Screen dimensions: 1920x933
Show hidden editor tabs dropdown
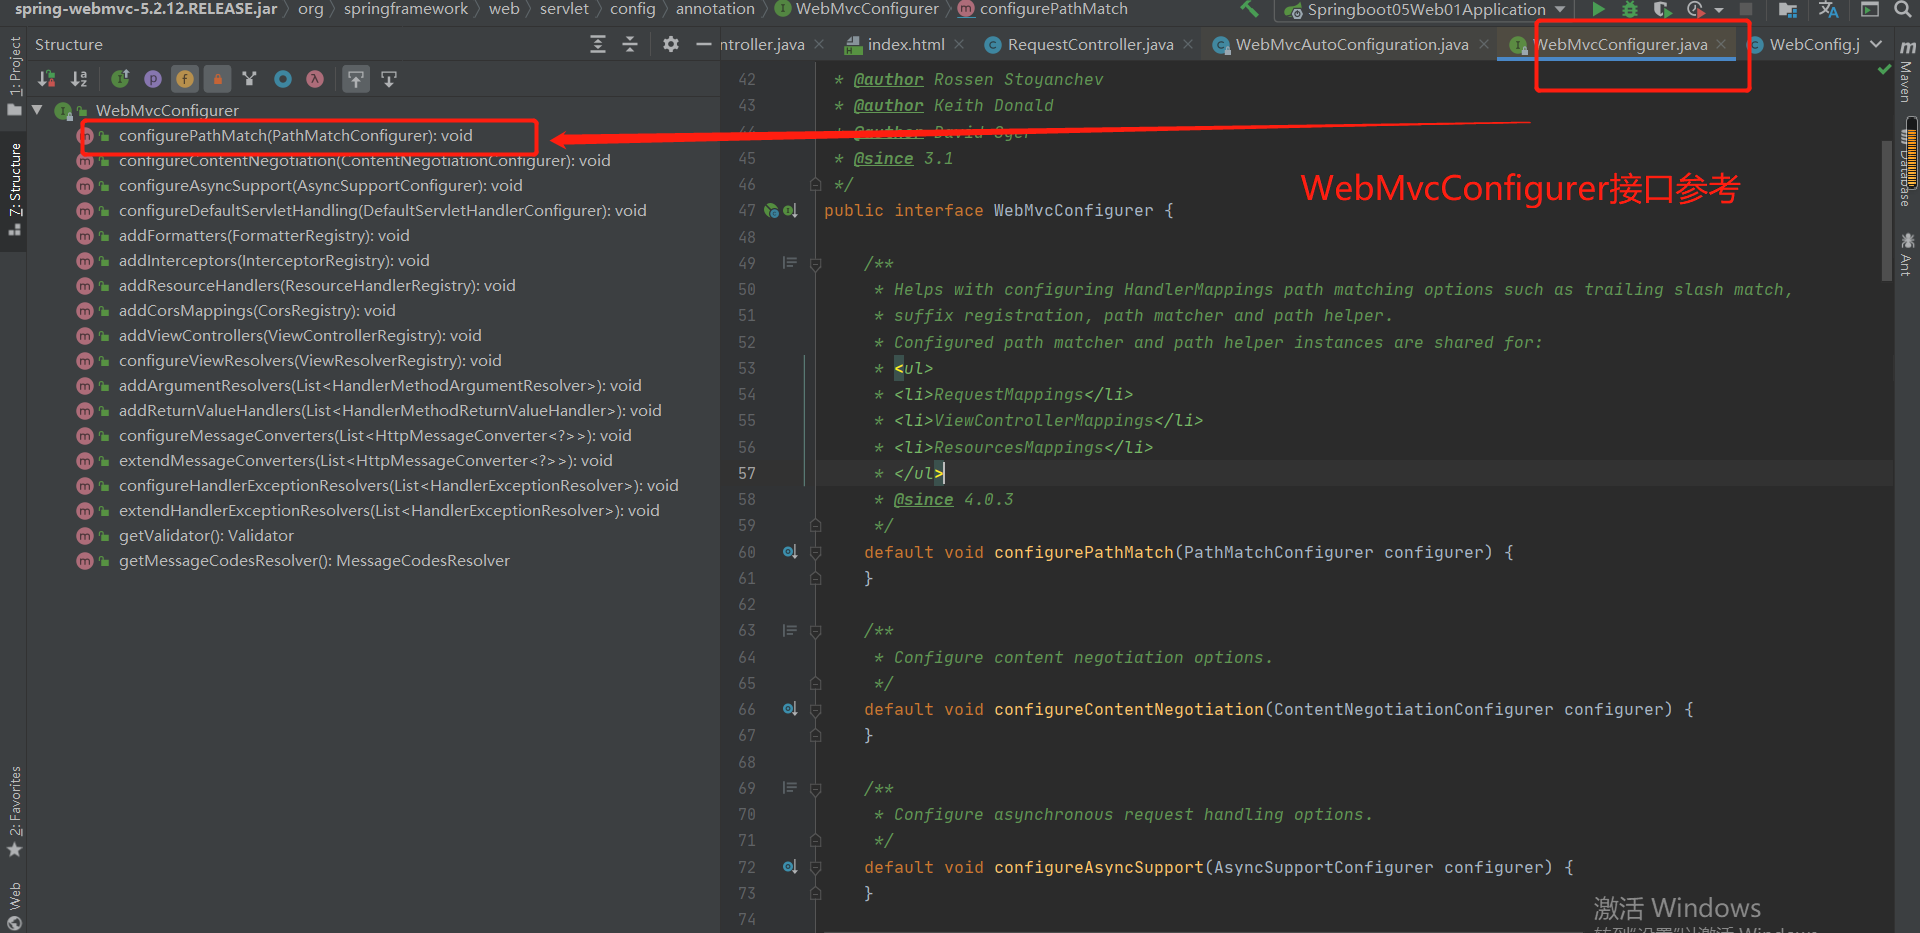1876,44
